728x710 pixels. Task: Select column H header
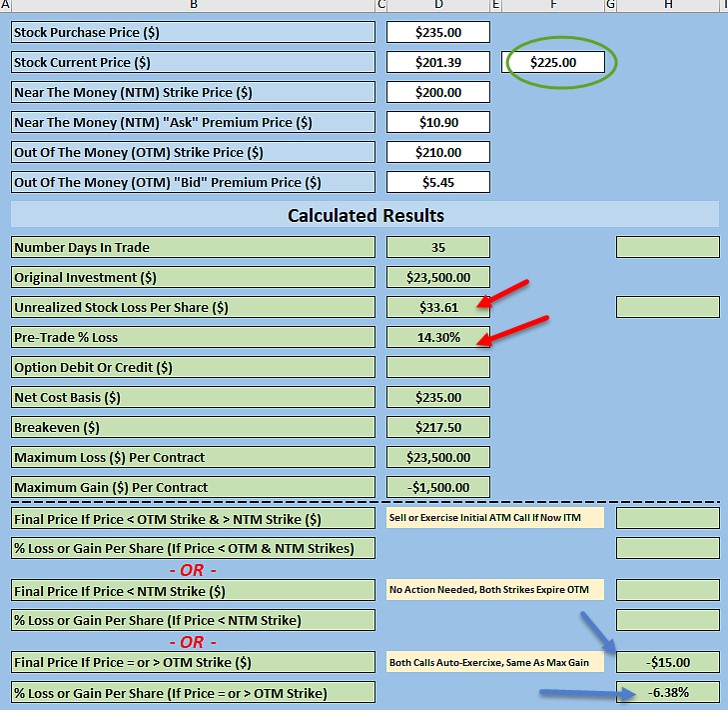667,6
